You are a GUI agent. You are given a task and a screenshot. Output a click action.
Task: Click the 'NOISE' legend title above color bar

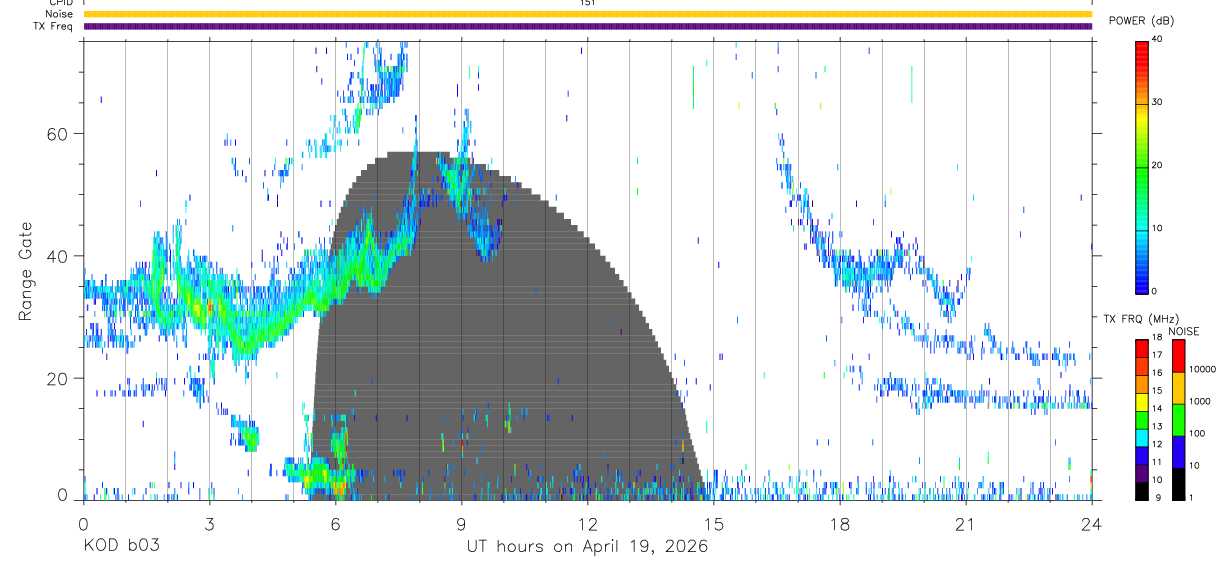click(x=1184, y=331)
